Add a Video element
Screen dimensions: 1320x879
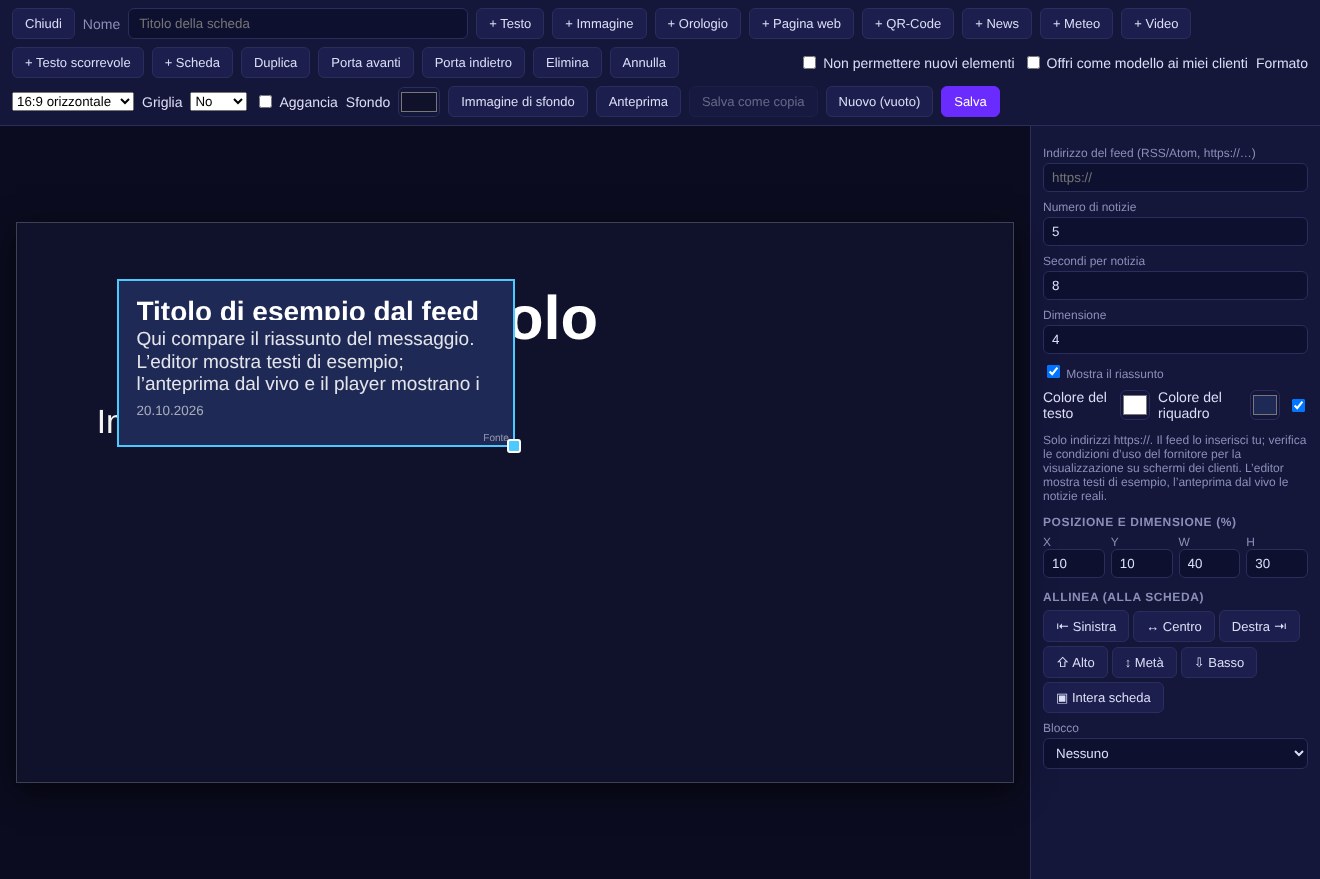[x=1156, y=23]
